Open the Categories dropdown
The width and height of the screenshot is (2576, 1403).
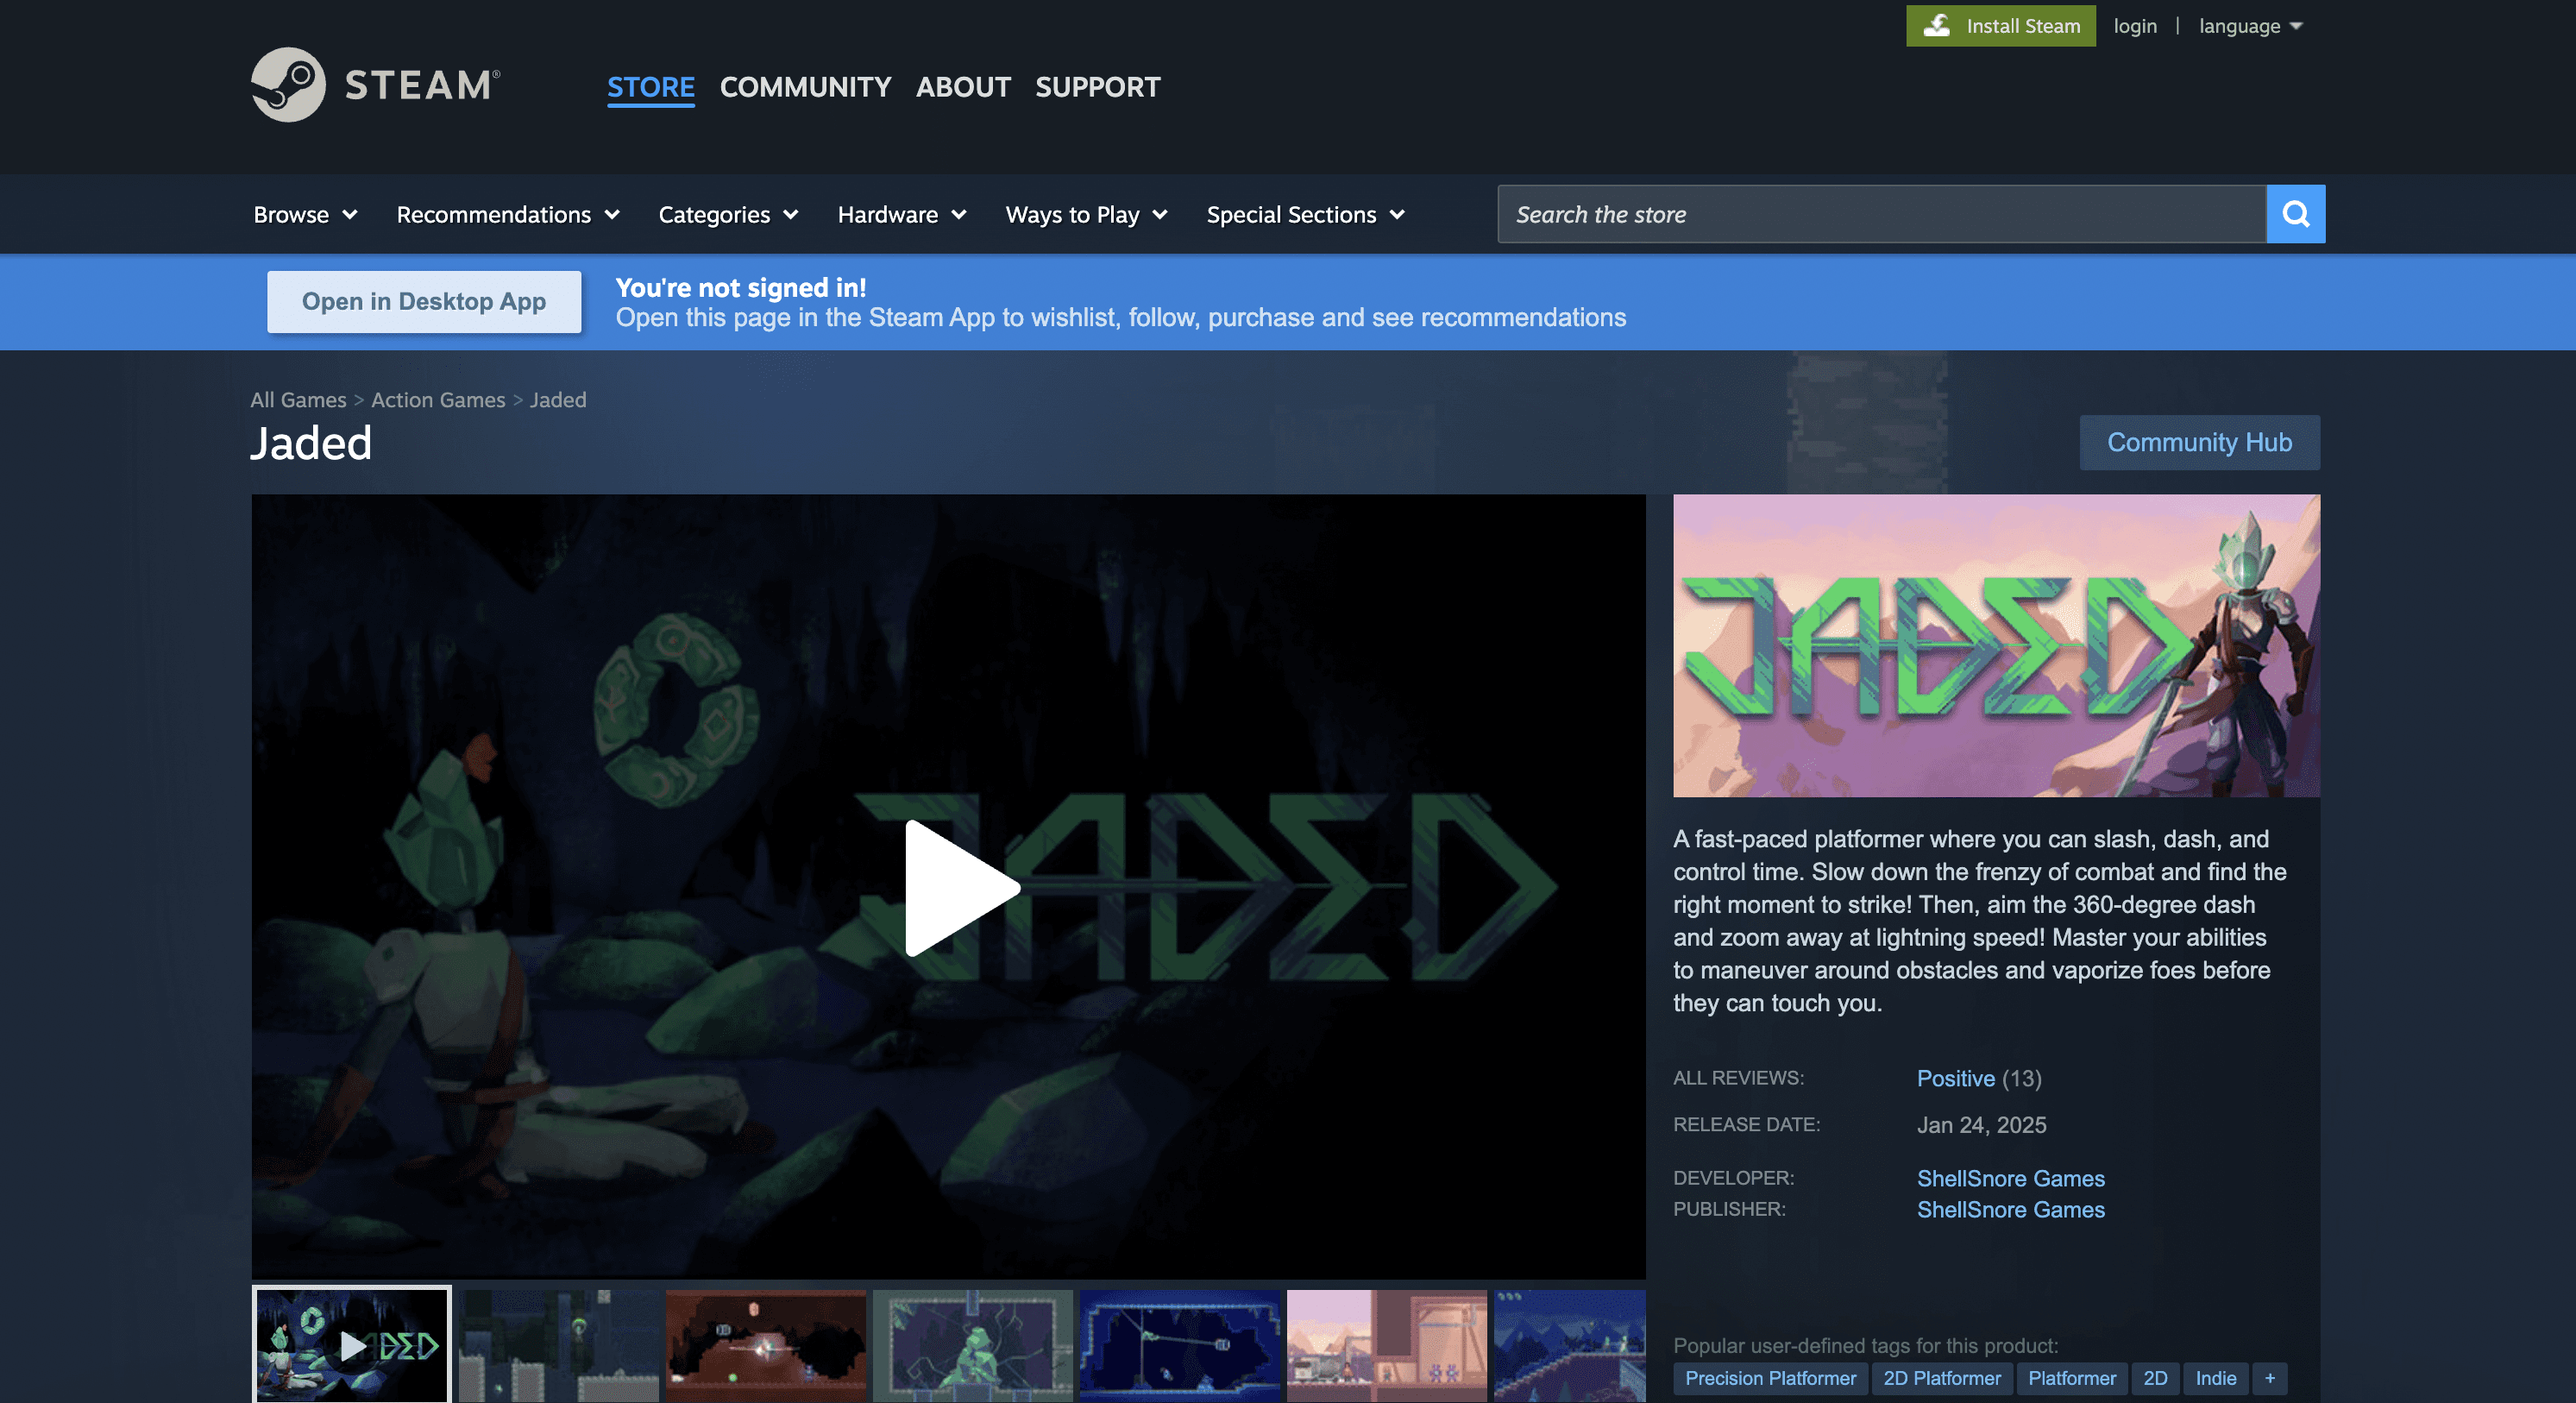click(x=728, y=215)
